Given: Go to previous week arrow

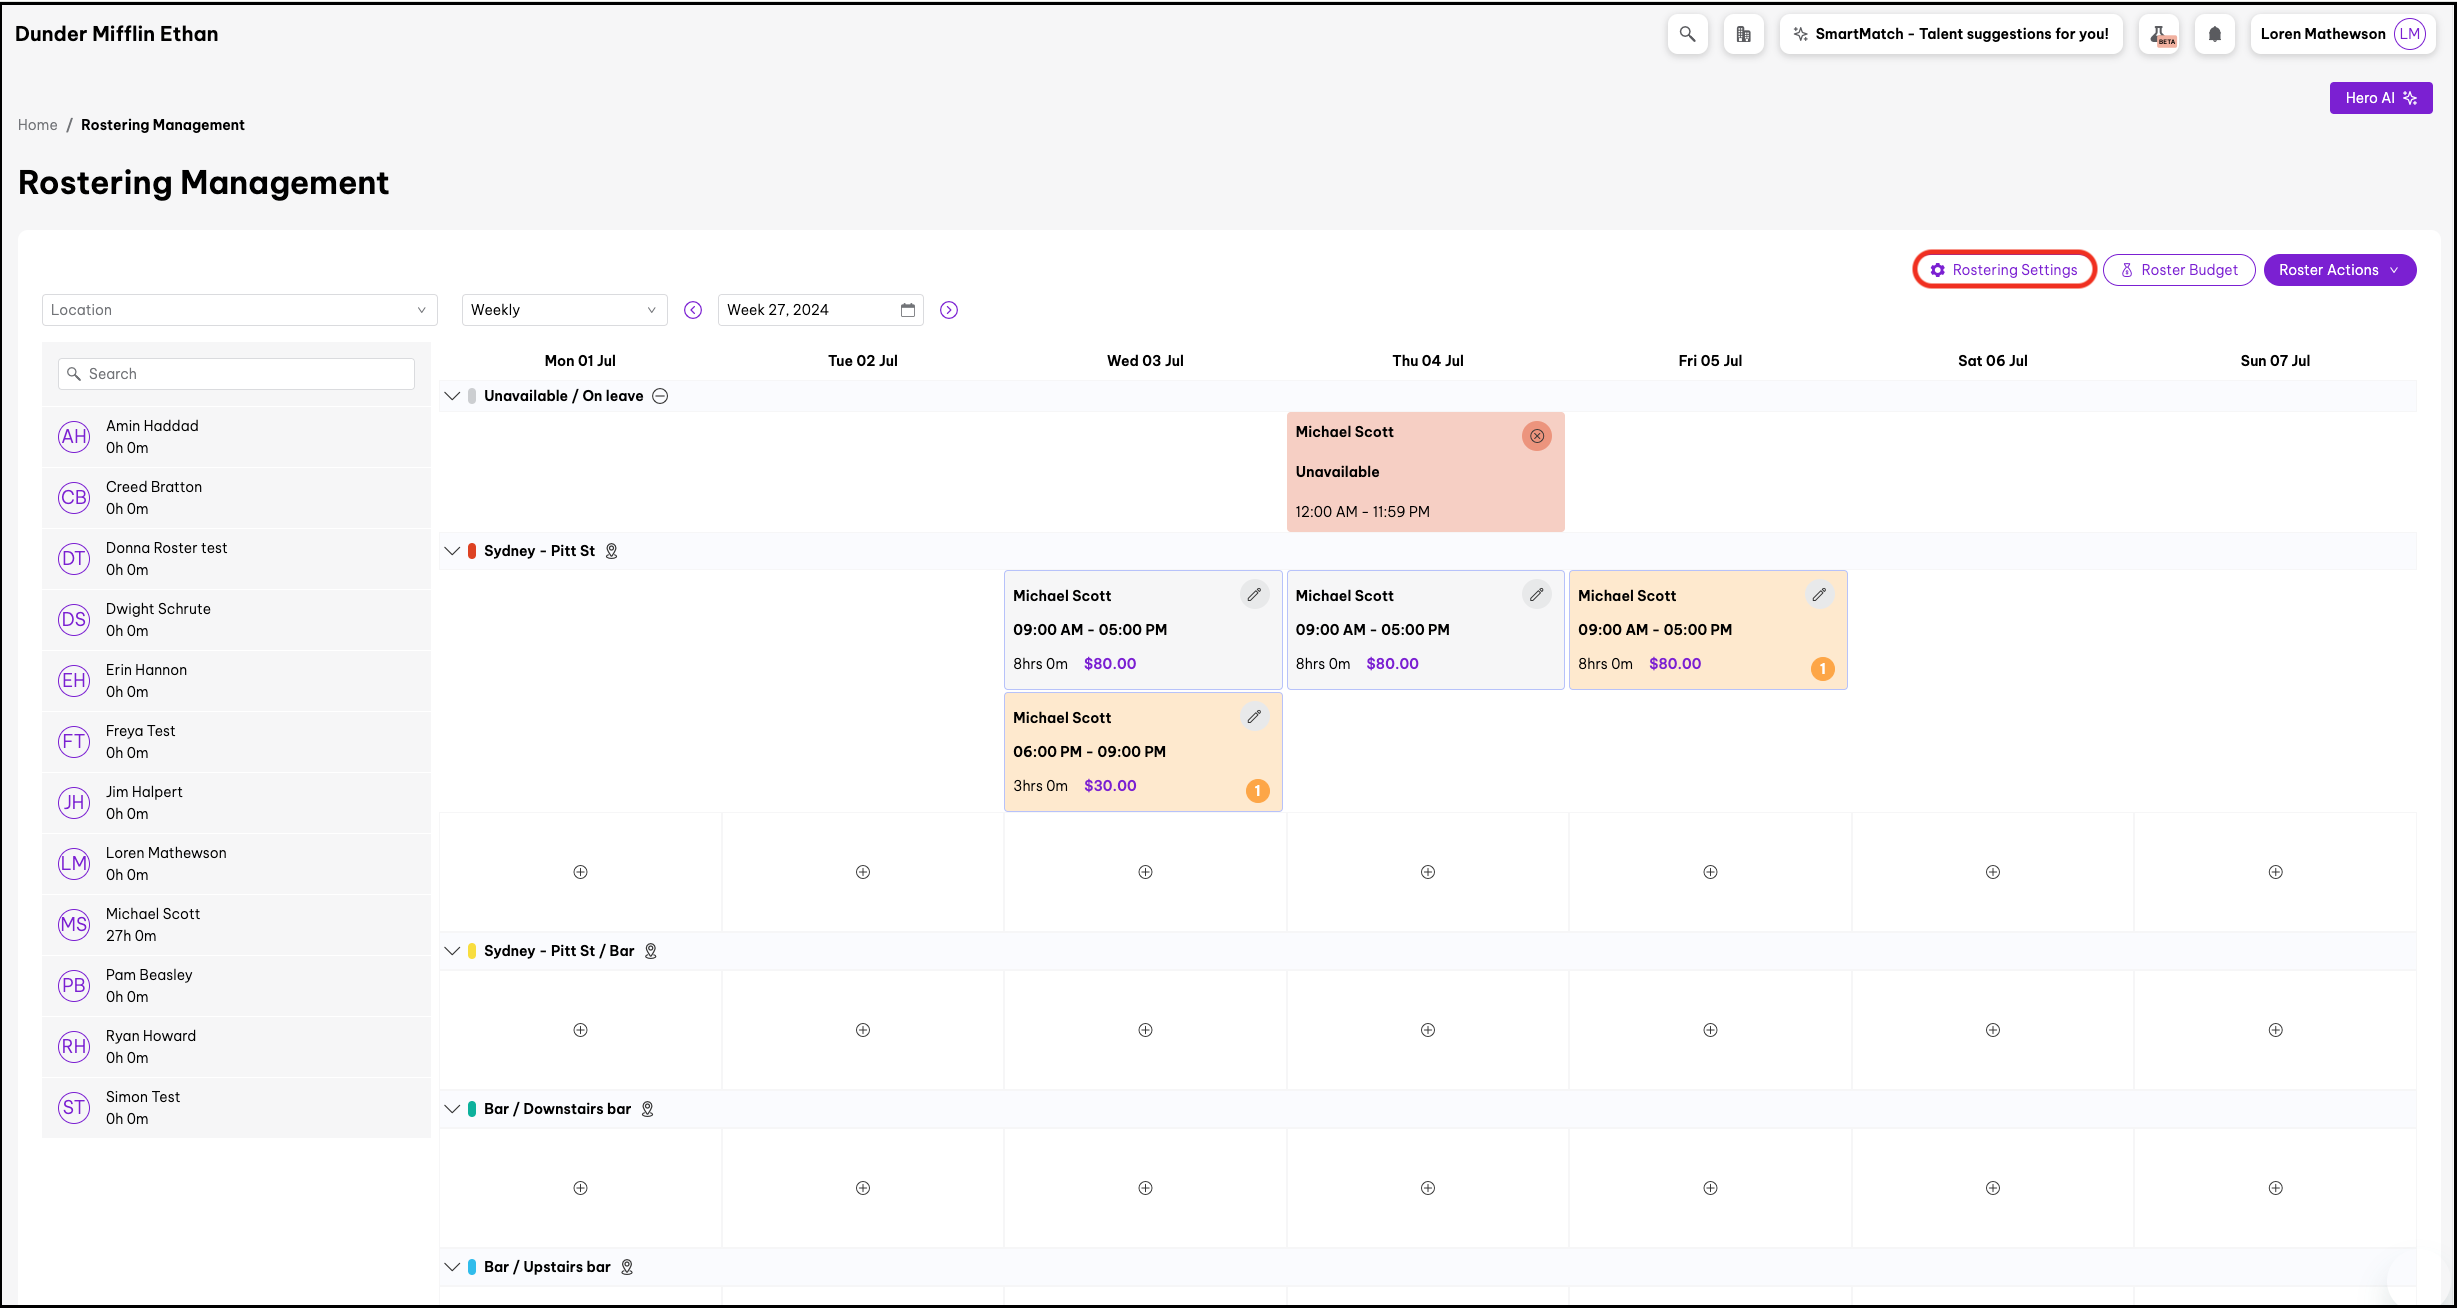Looking at the screenshot, I should (693, 310).
